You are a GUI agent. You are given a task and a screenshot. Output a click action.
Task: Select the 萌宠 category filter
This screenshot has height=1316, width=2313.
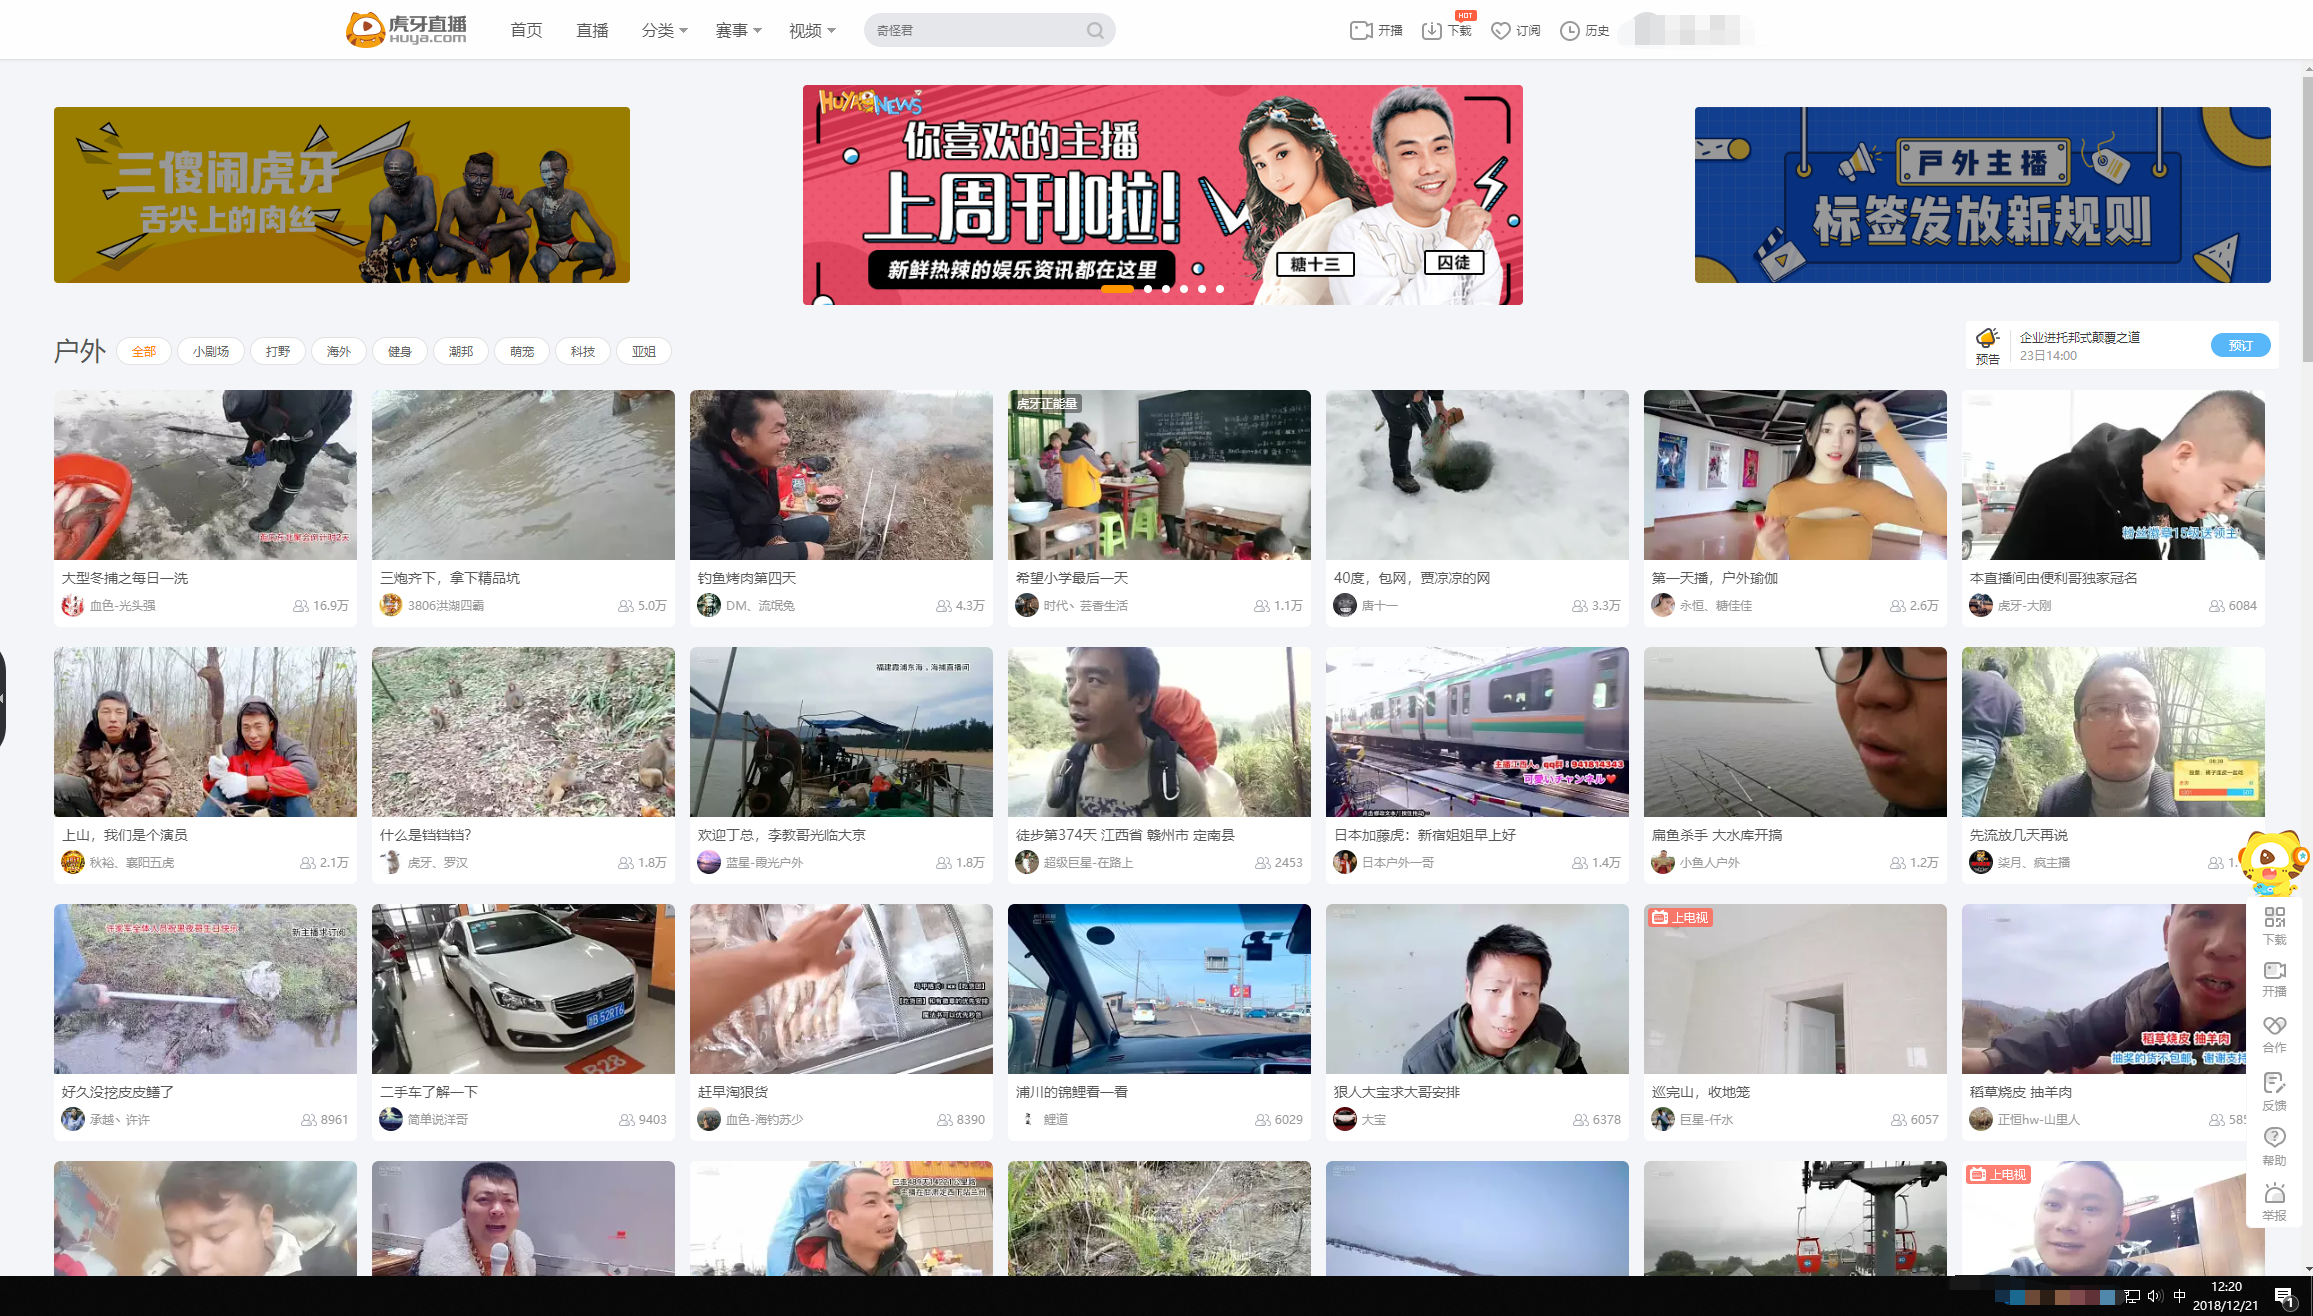[x=522, y=352]
